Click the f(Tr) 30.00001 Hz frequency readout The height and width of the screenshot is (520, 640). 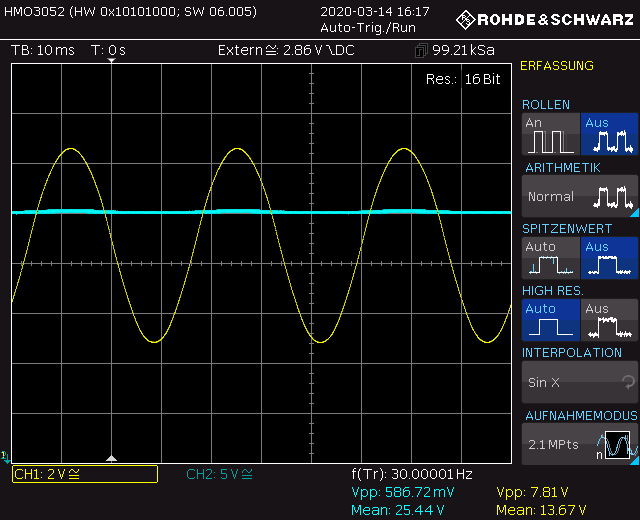point(412,474)
